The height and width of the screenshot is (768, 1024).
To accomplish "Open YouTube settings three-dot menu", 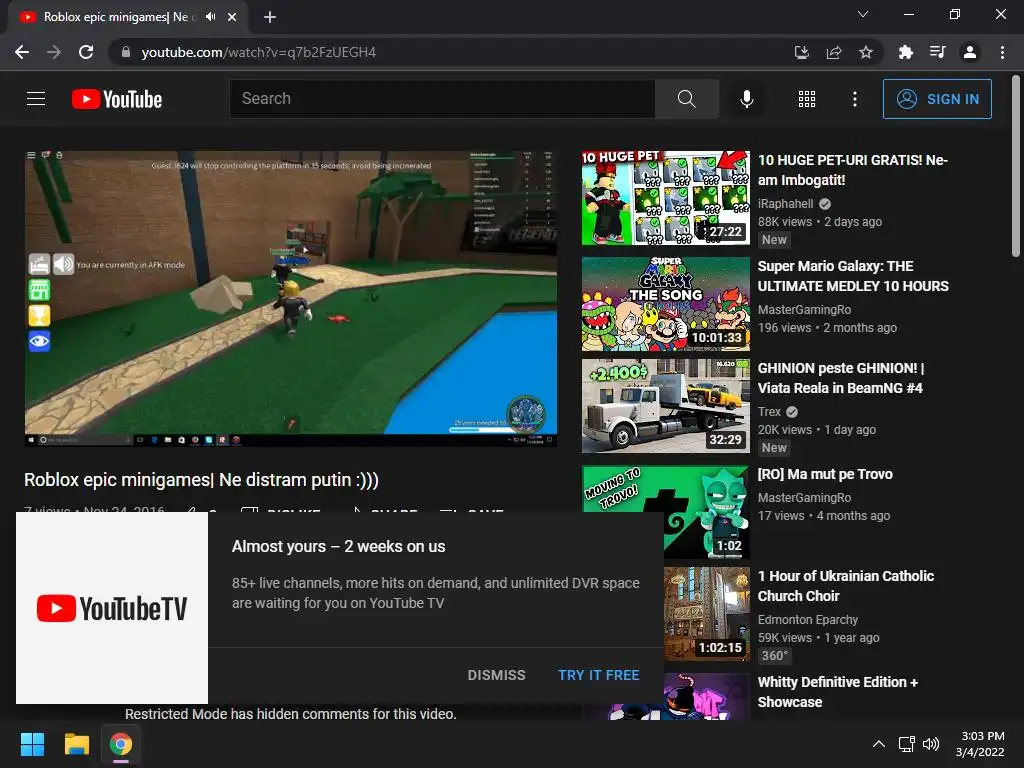I will point(854,99).
